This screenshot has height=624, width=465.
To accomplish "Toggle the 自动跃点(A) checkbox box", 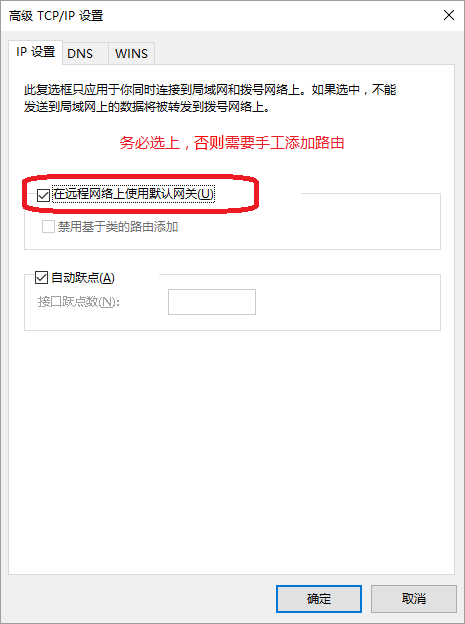I will [x=41, y=277].
